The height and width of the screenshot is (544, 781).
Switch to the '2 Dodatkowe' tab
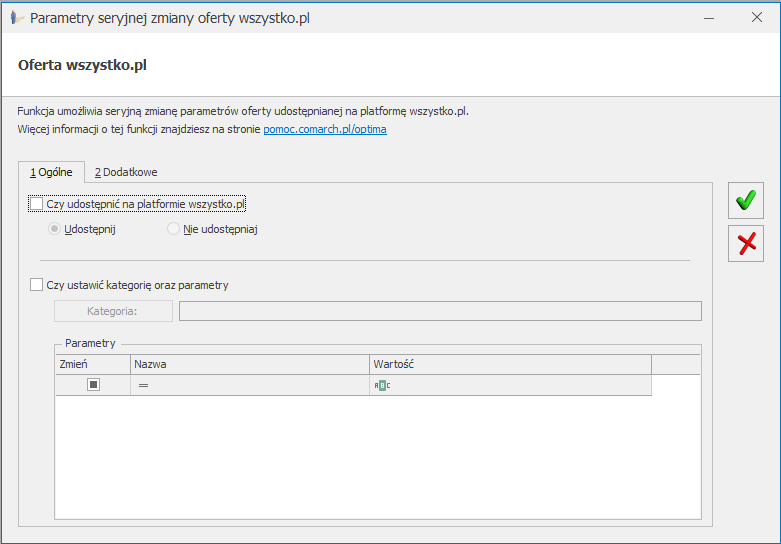point(126,172)
